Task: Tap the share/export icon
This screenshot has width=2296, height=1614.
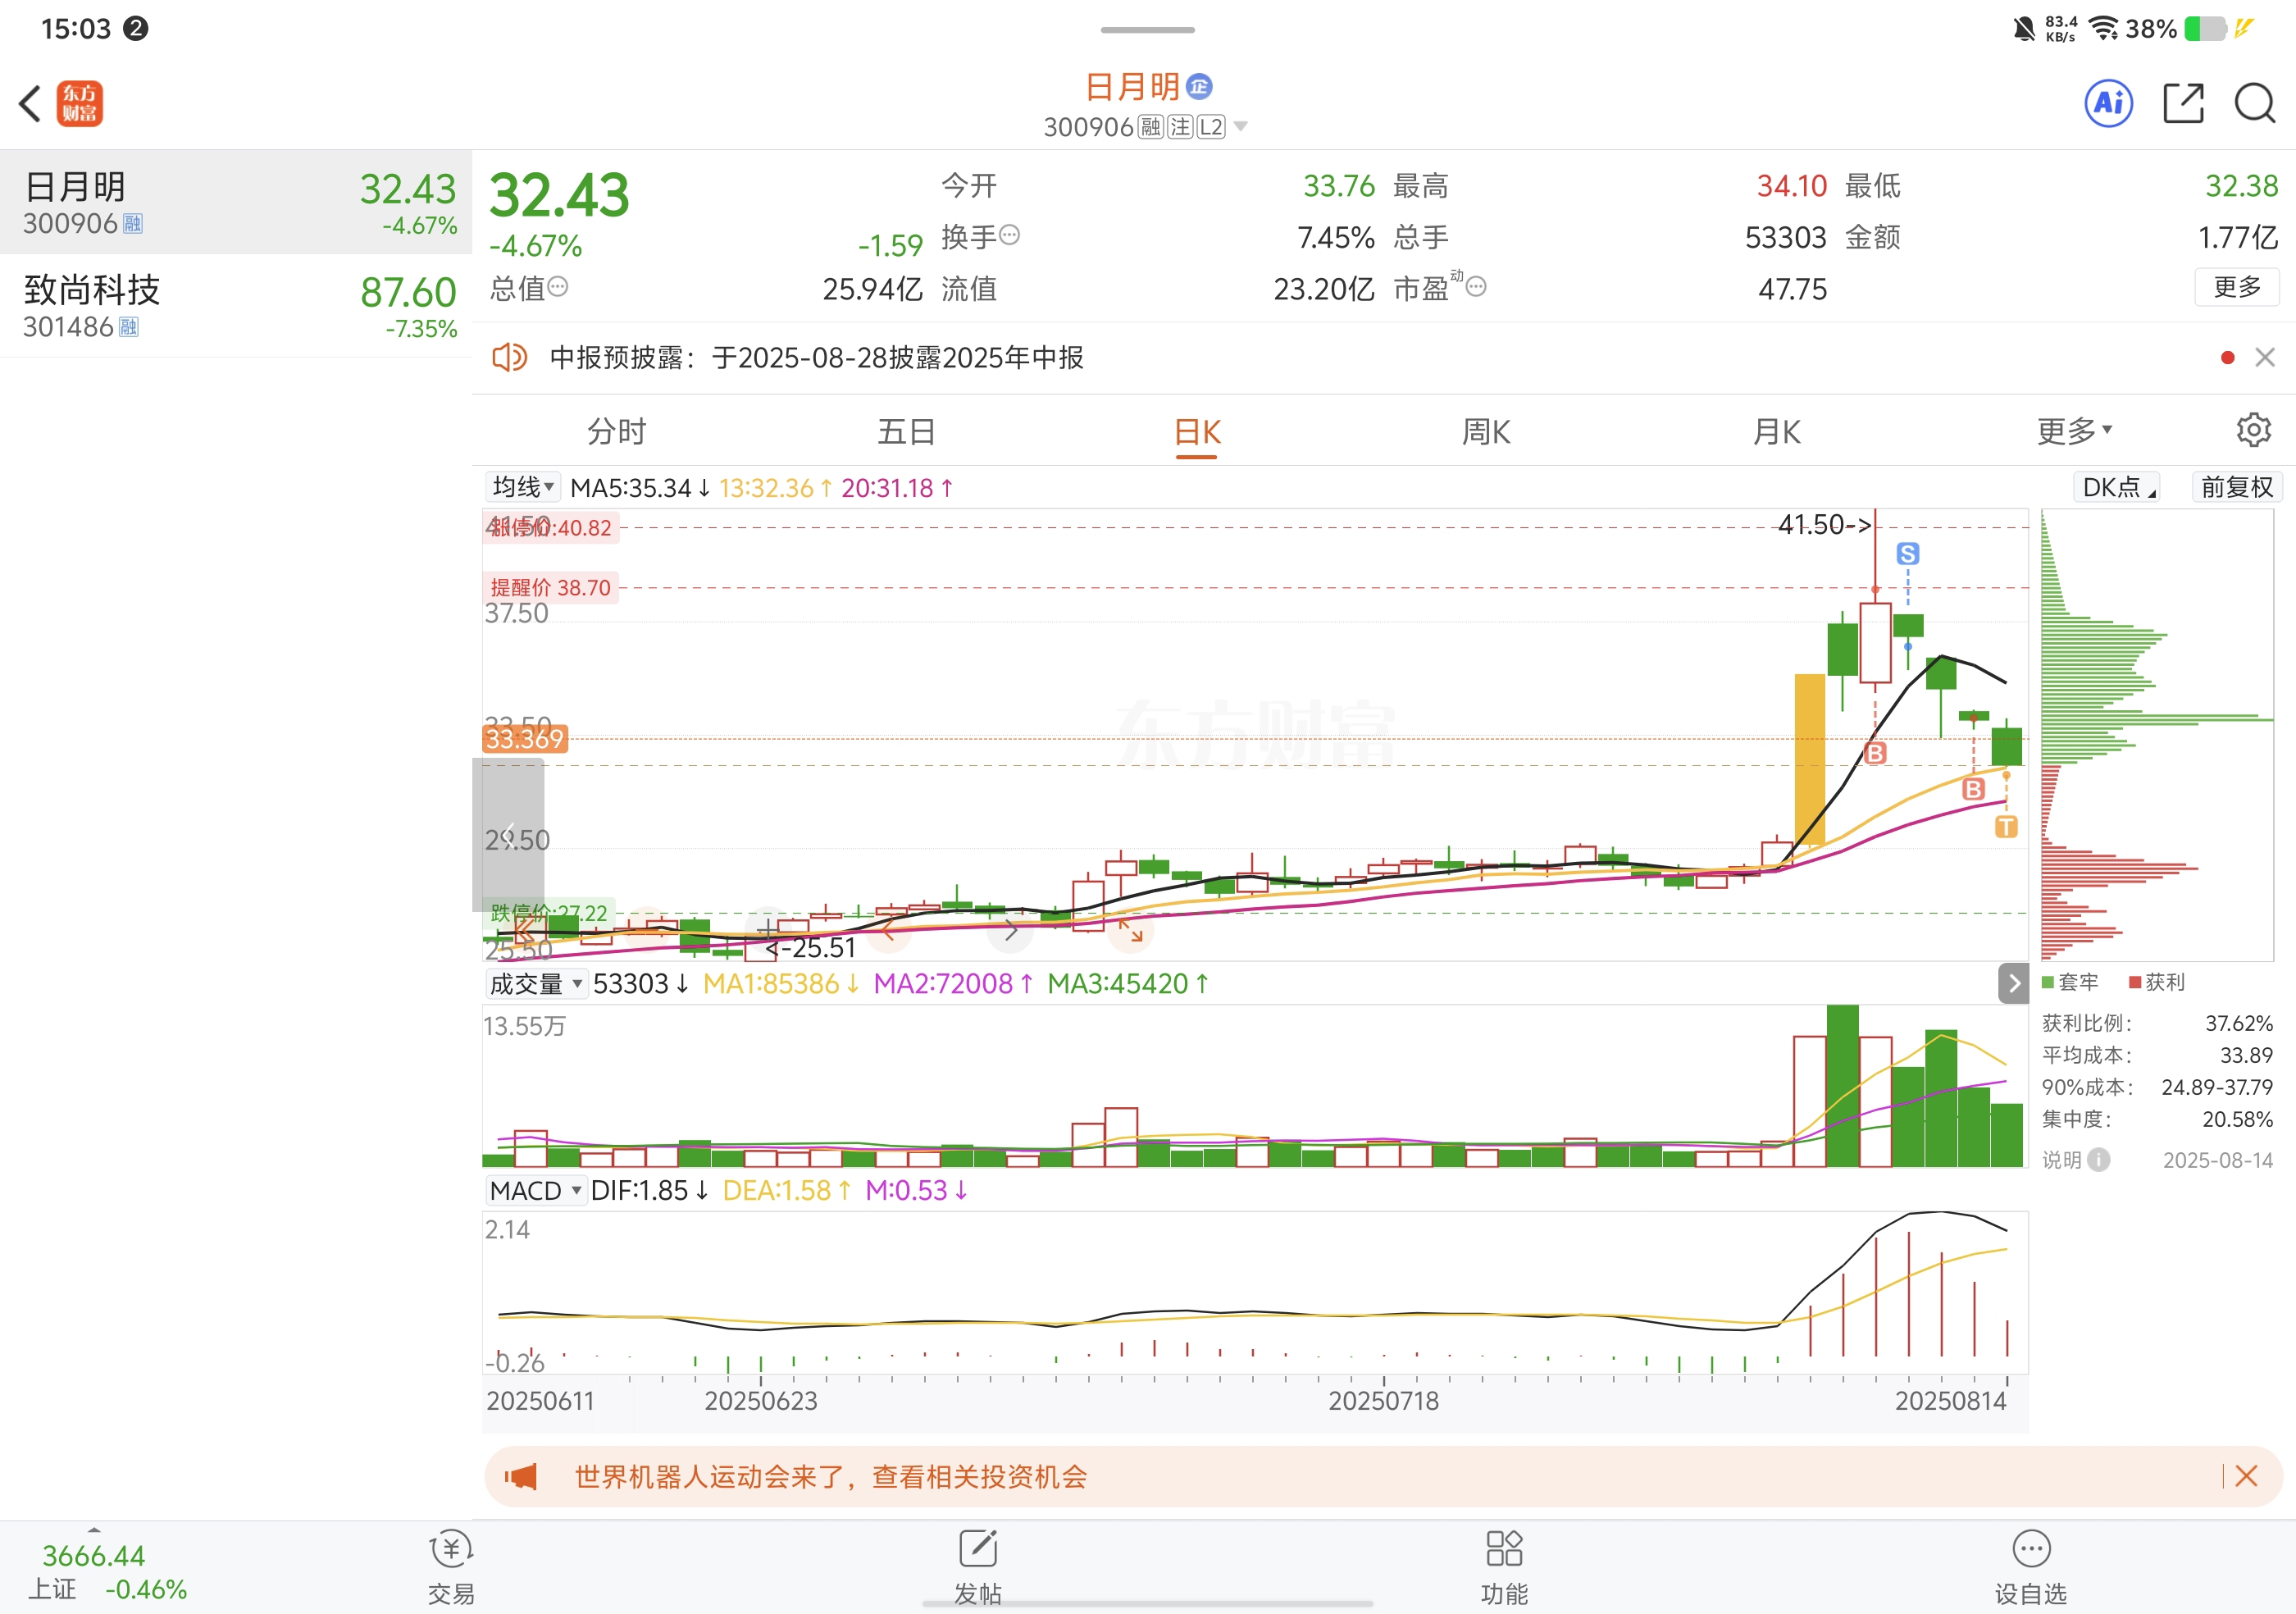Action: (2183, 103)
